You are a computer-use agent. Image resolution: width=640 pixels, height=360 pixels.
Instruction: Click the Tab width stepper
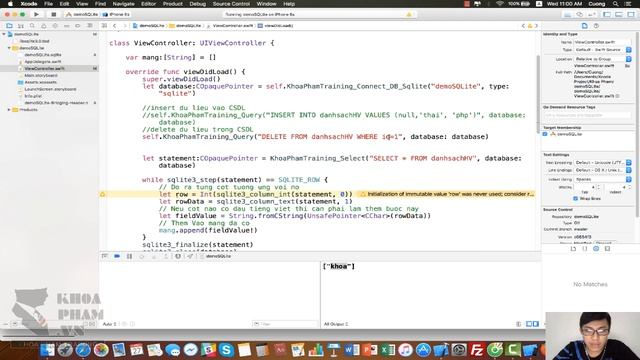[x=599, y=187]
